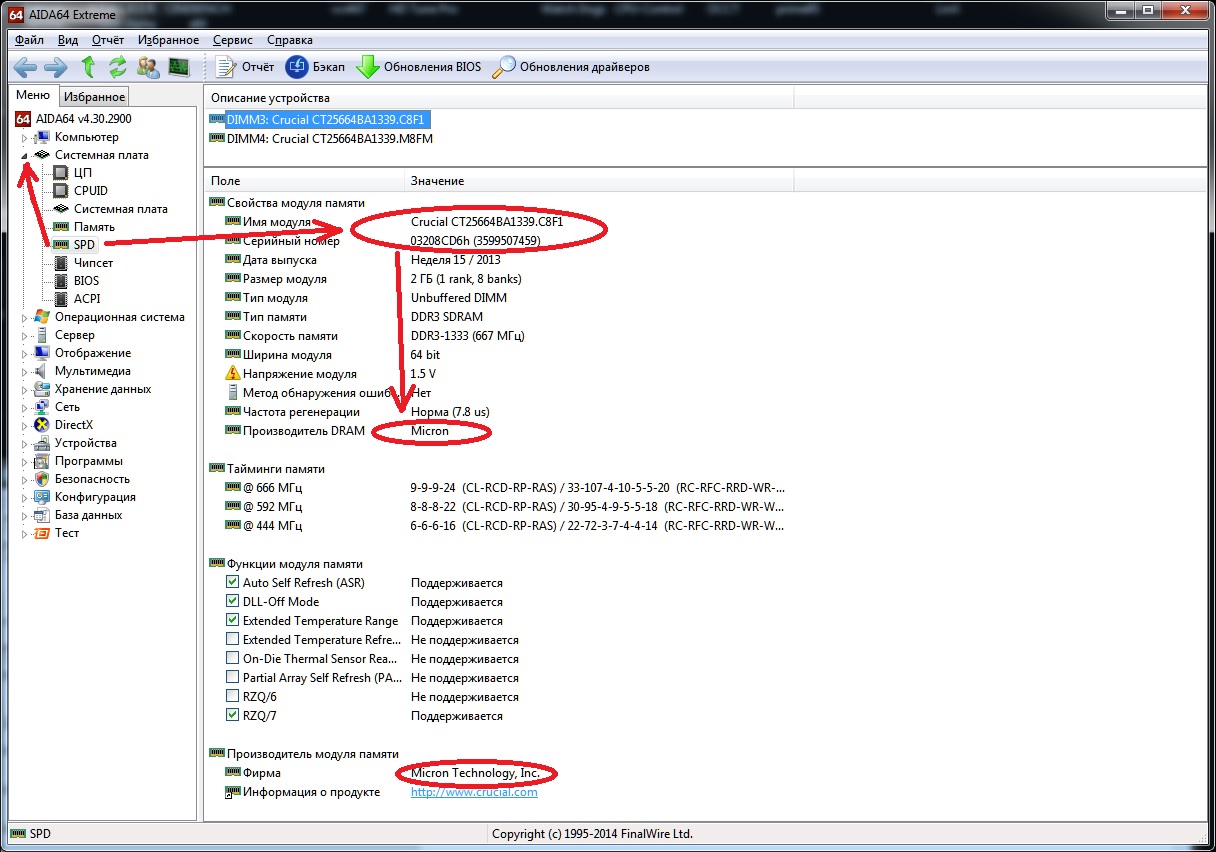The image size is (1216, 852).
Task: Open the Вид menu
Action: [x=68, y=40]
